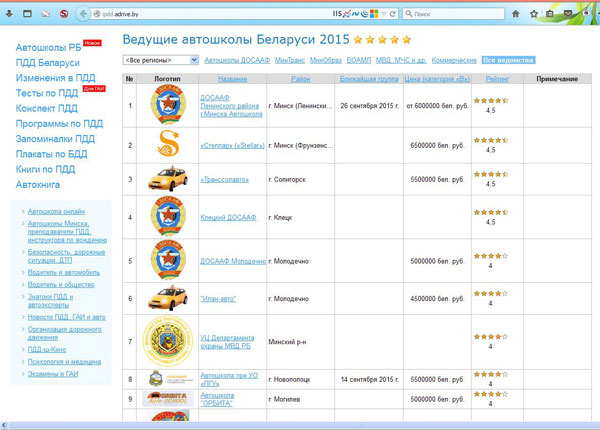Open Плакаты по БДД in the sidebar

tap(51, 154)
